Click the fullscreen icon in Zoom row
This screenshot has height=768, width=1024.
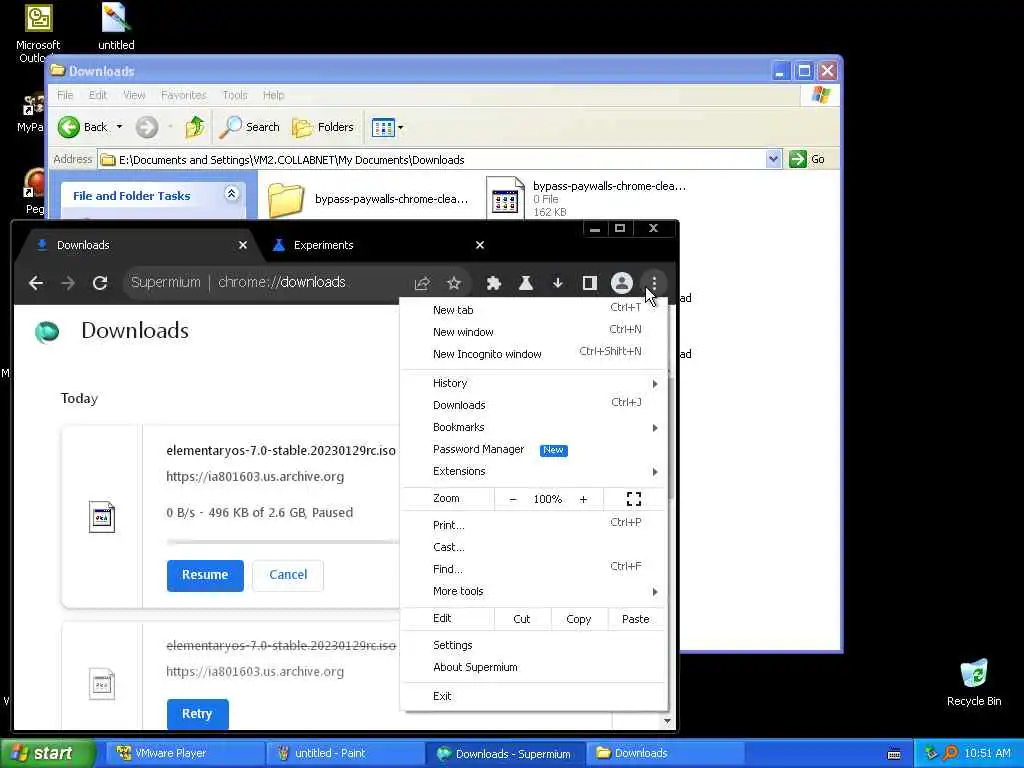633,499
